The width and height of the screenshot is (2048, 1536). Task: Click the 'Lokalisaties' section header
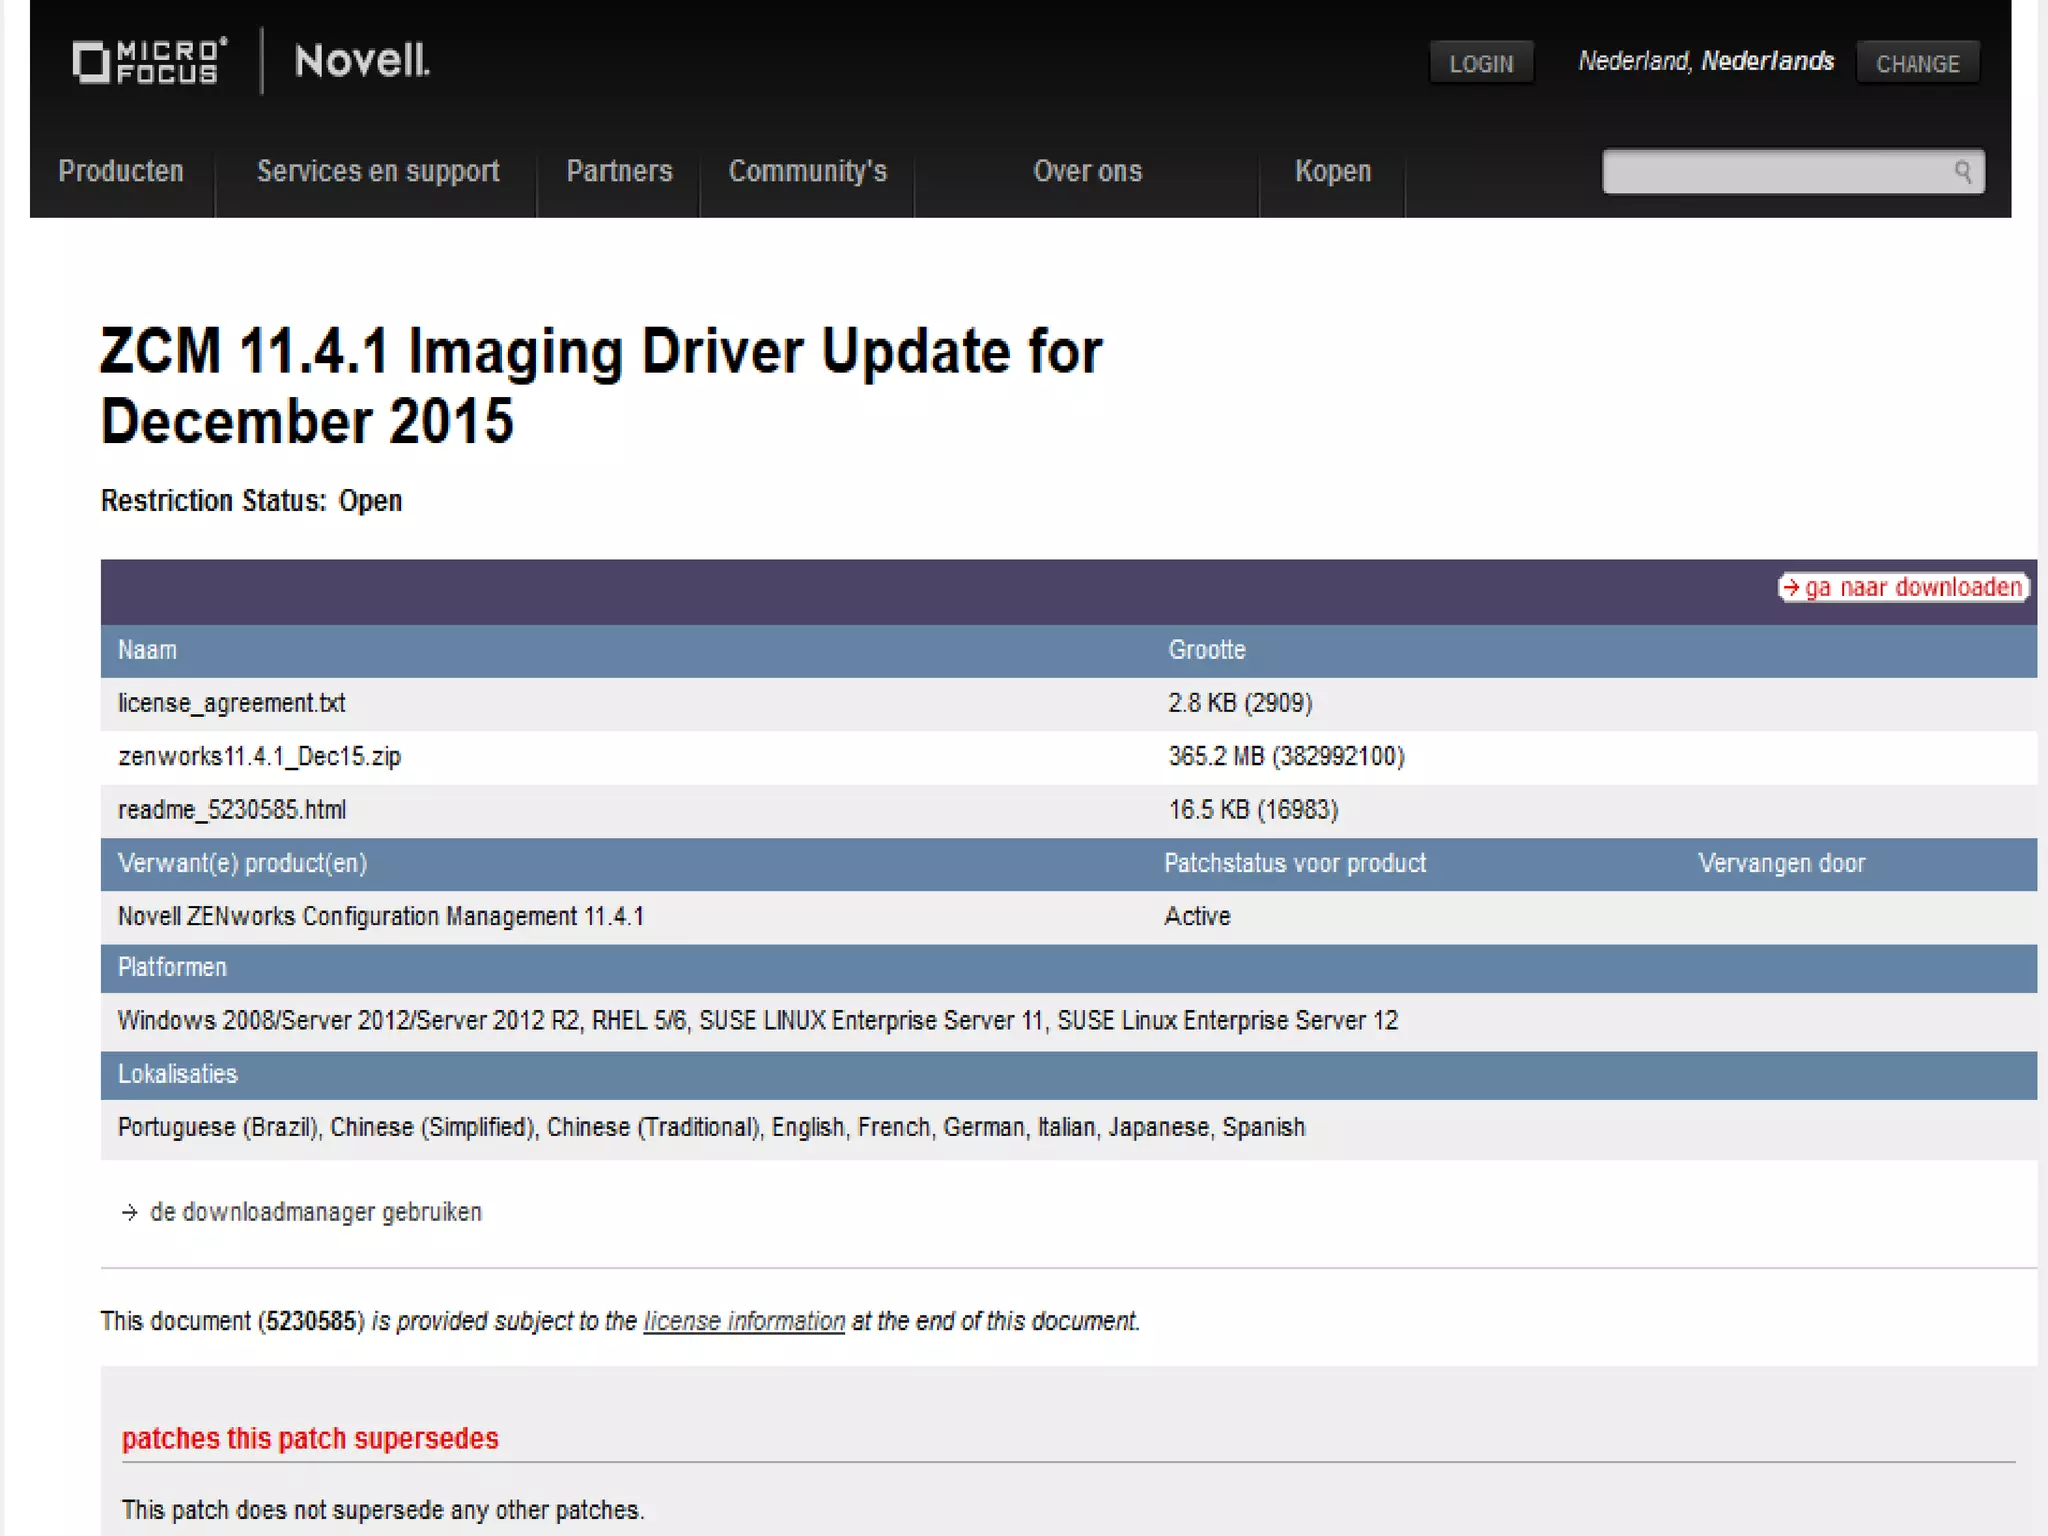pyautogui.click(x=177, y=1074)
